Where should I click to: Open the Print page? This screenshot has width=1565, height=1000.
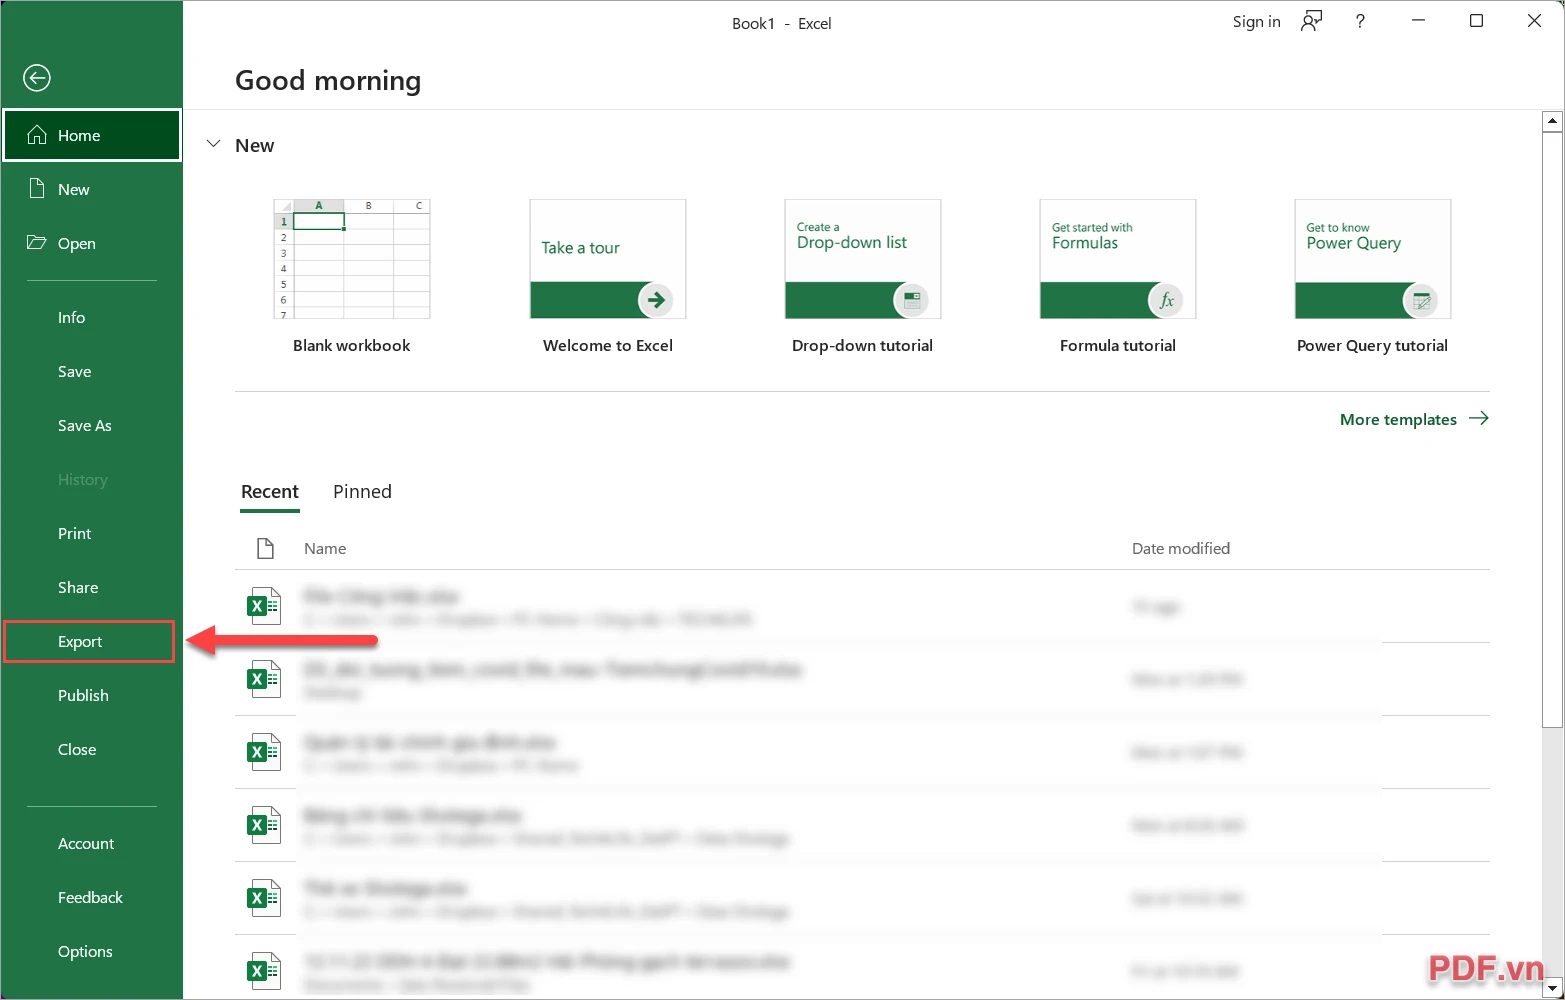(x=92, y=533)
